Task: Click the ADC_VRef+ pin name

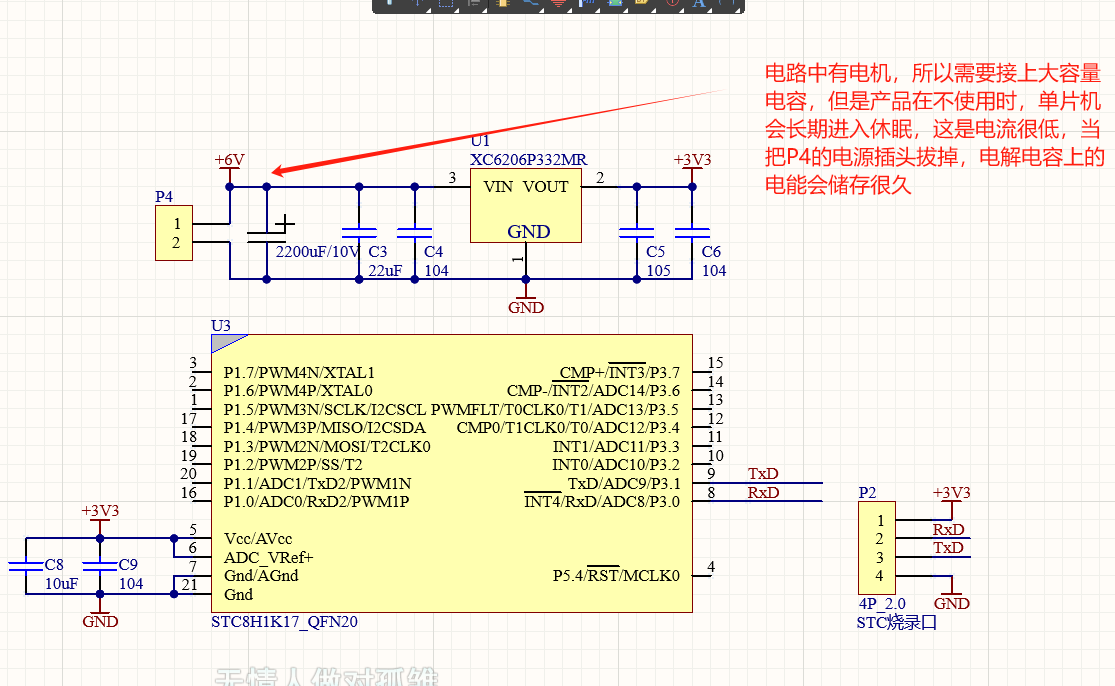Action: [x=269, y=557]
